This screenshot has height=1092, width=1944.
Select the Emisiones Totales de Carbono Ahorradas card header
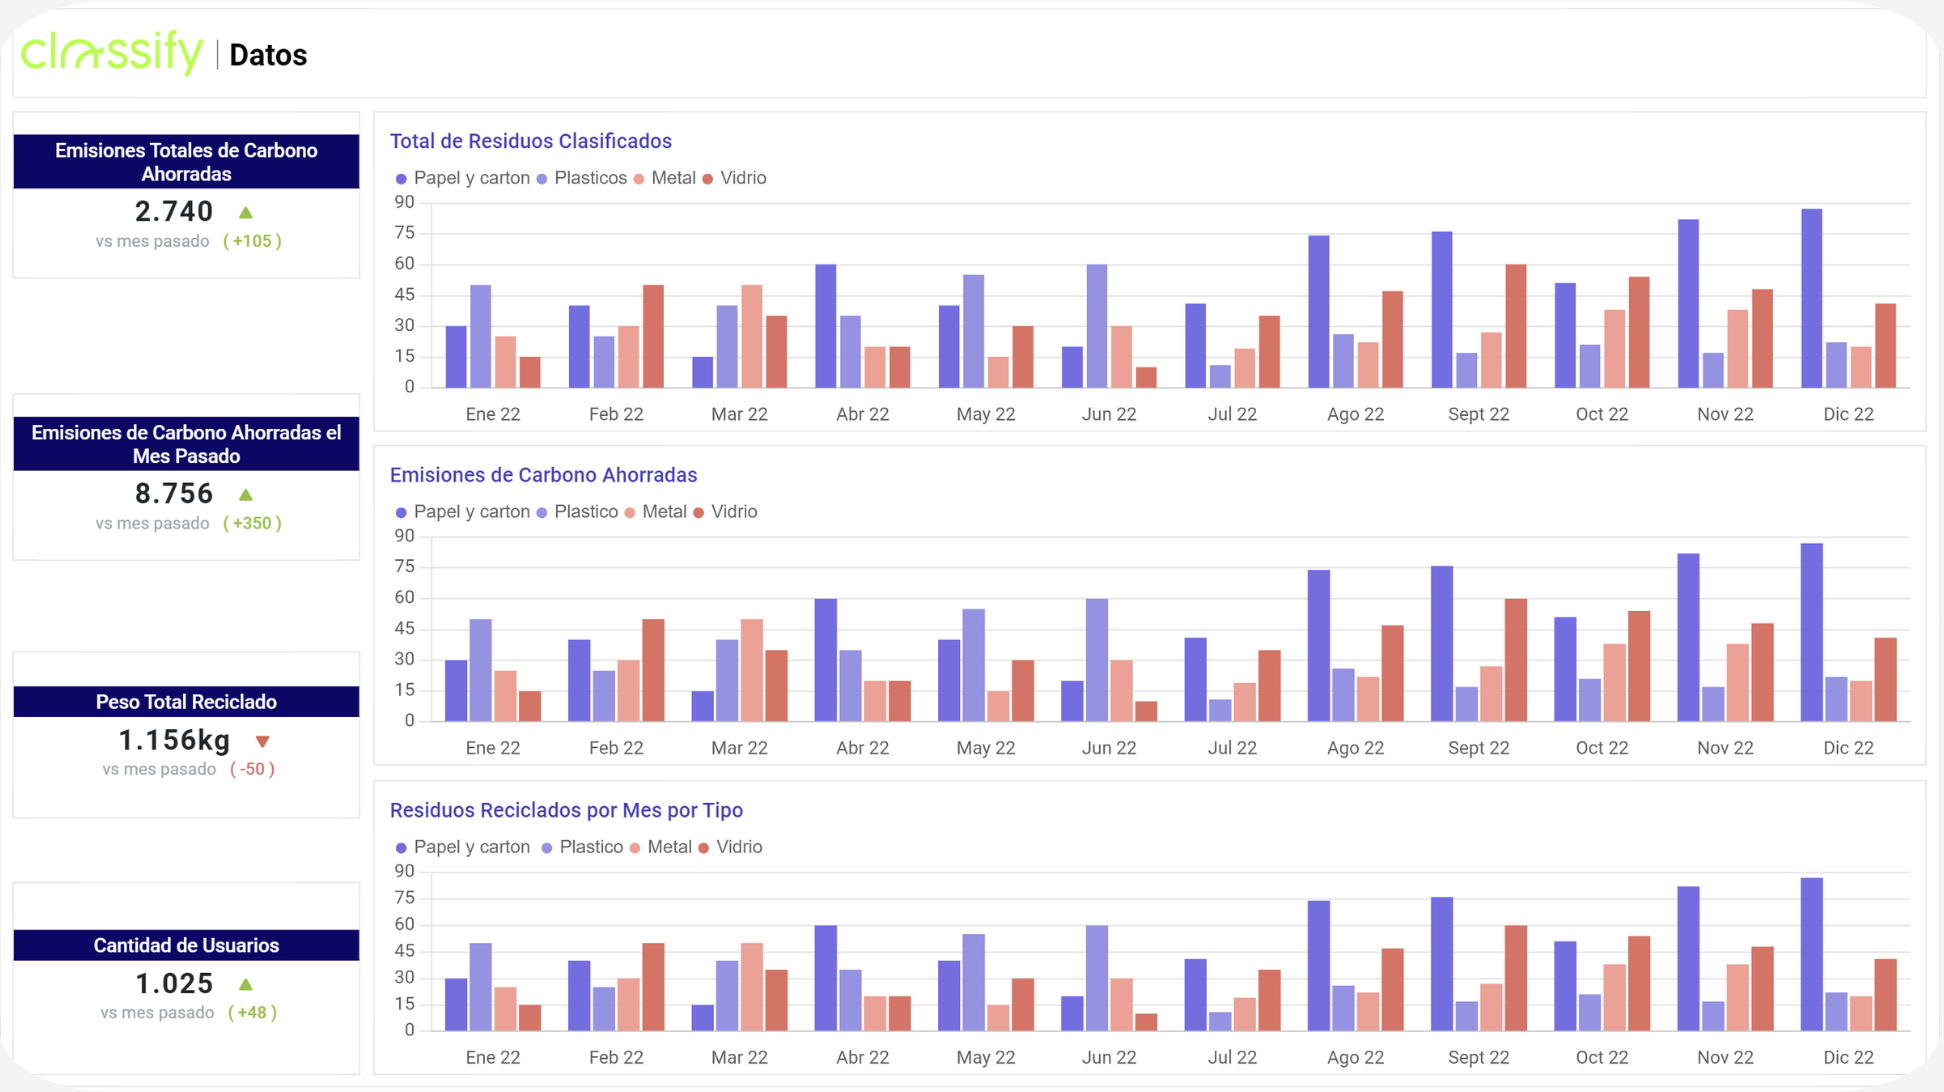(x=186, y=162)
